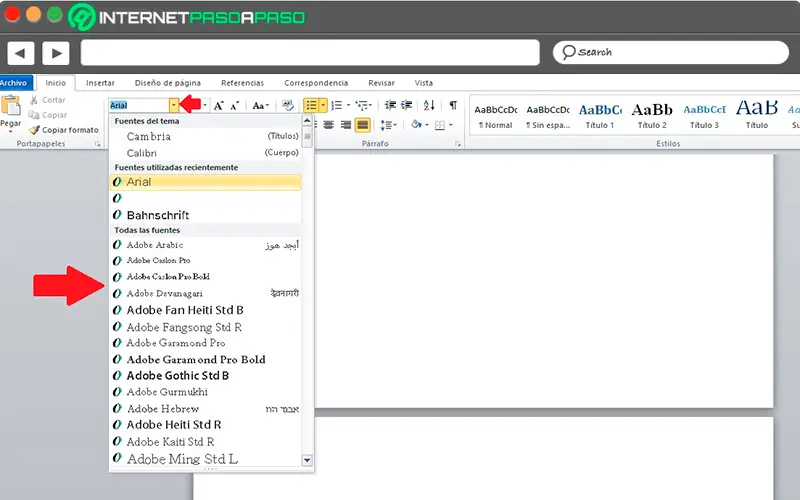Apply the Título 1 style
The width and height of the screenshot is (800, 500).
tap(600, 116)
